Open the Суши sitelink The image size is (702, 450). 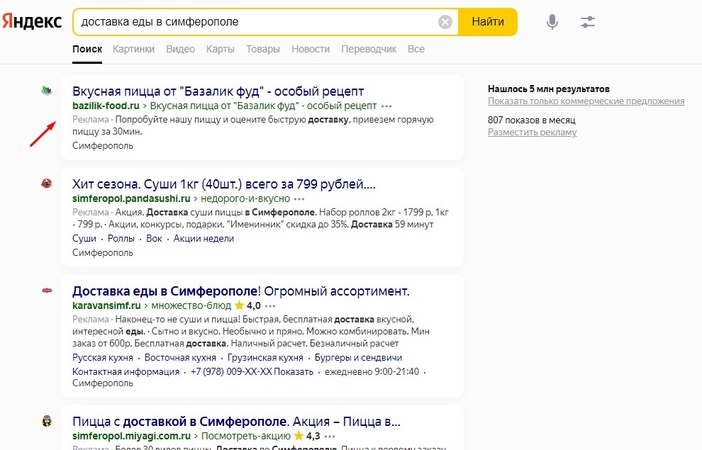click(x=84, y=238)
